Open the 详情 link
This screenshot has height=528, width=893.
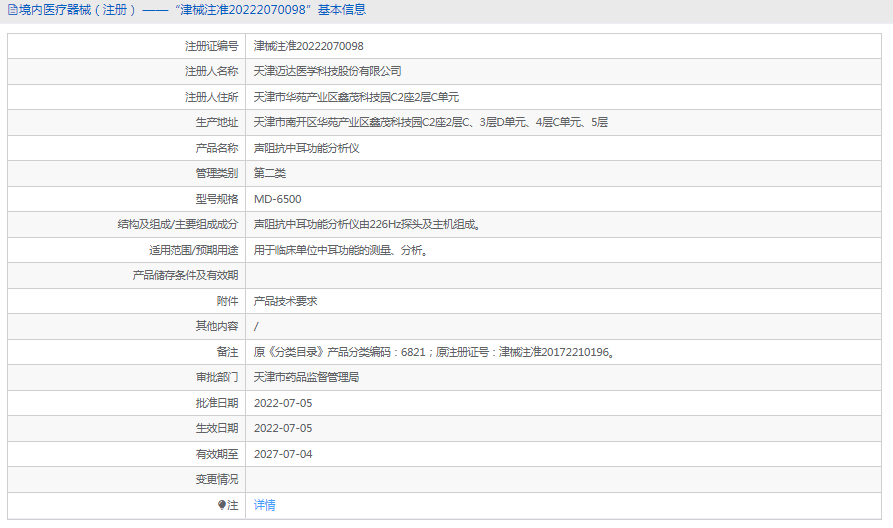tap(264, 505)
